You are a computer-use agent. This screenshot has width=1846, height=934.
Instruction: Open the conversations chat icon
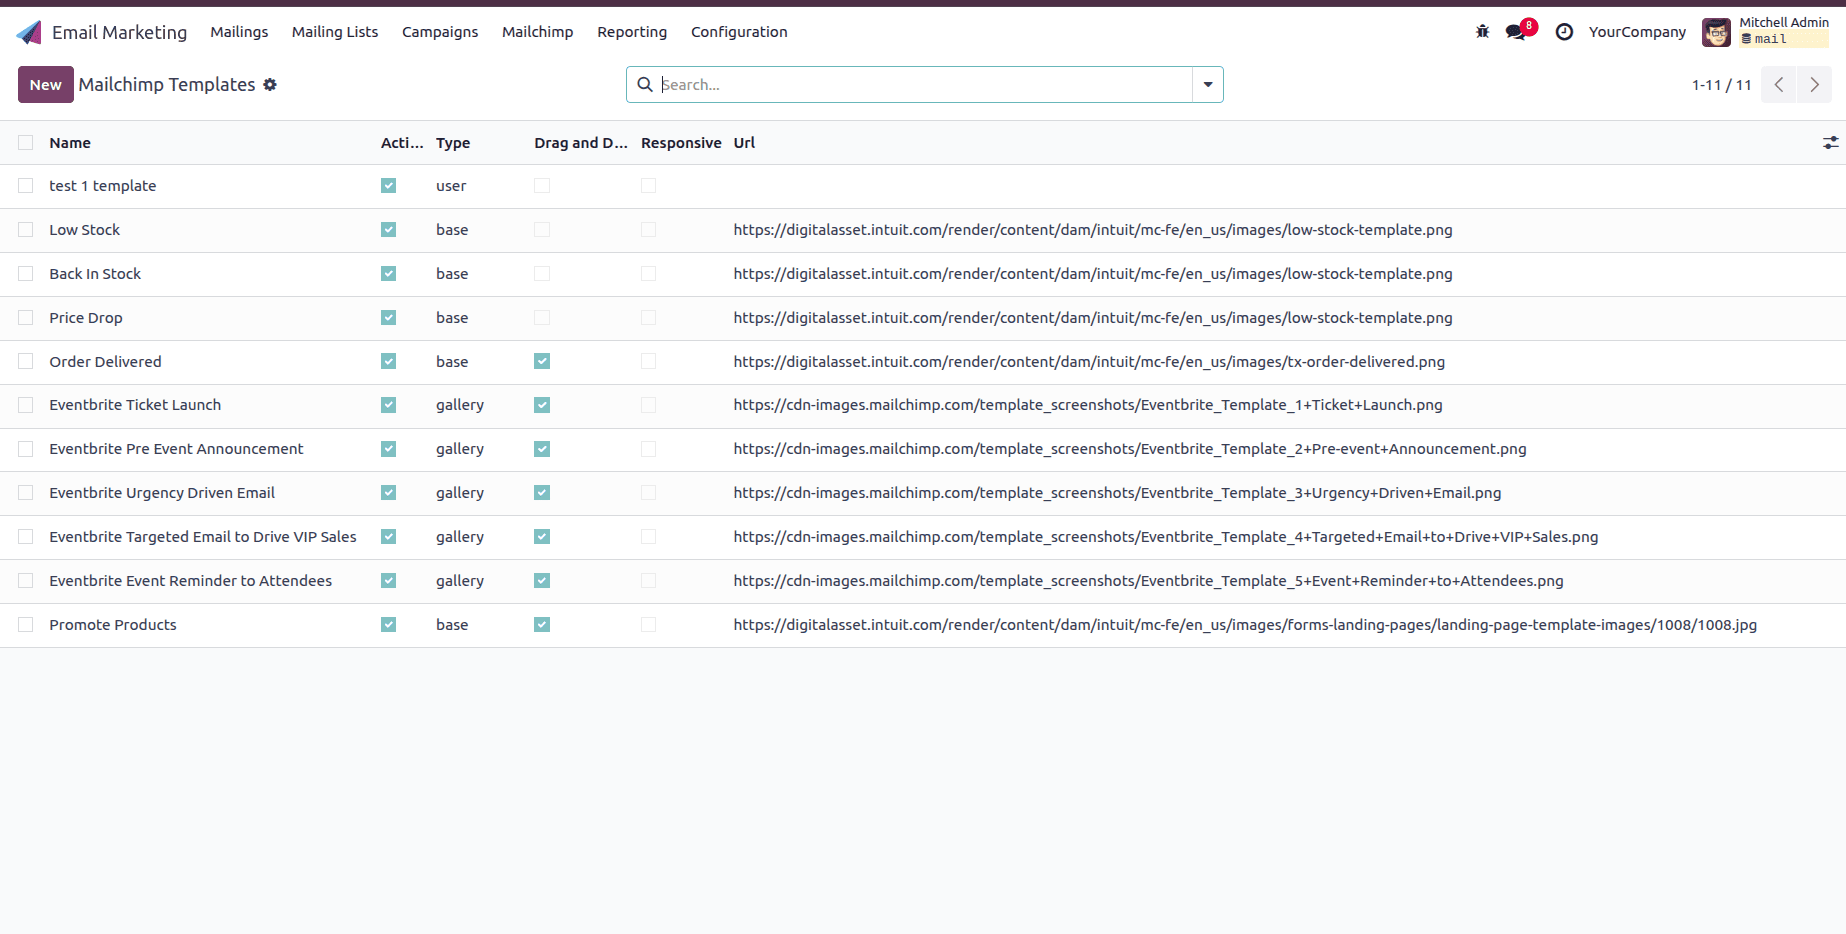click(1516, 32)
